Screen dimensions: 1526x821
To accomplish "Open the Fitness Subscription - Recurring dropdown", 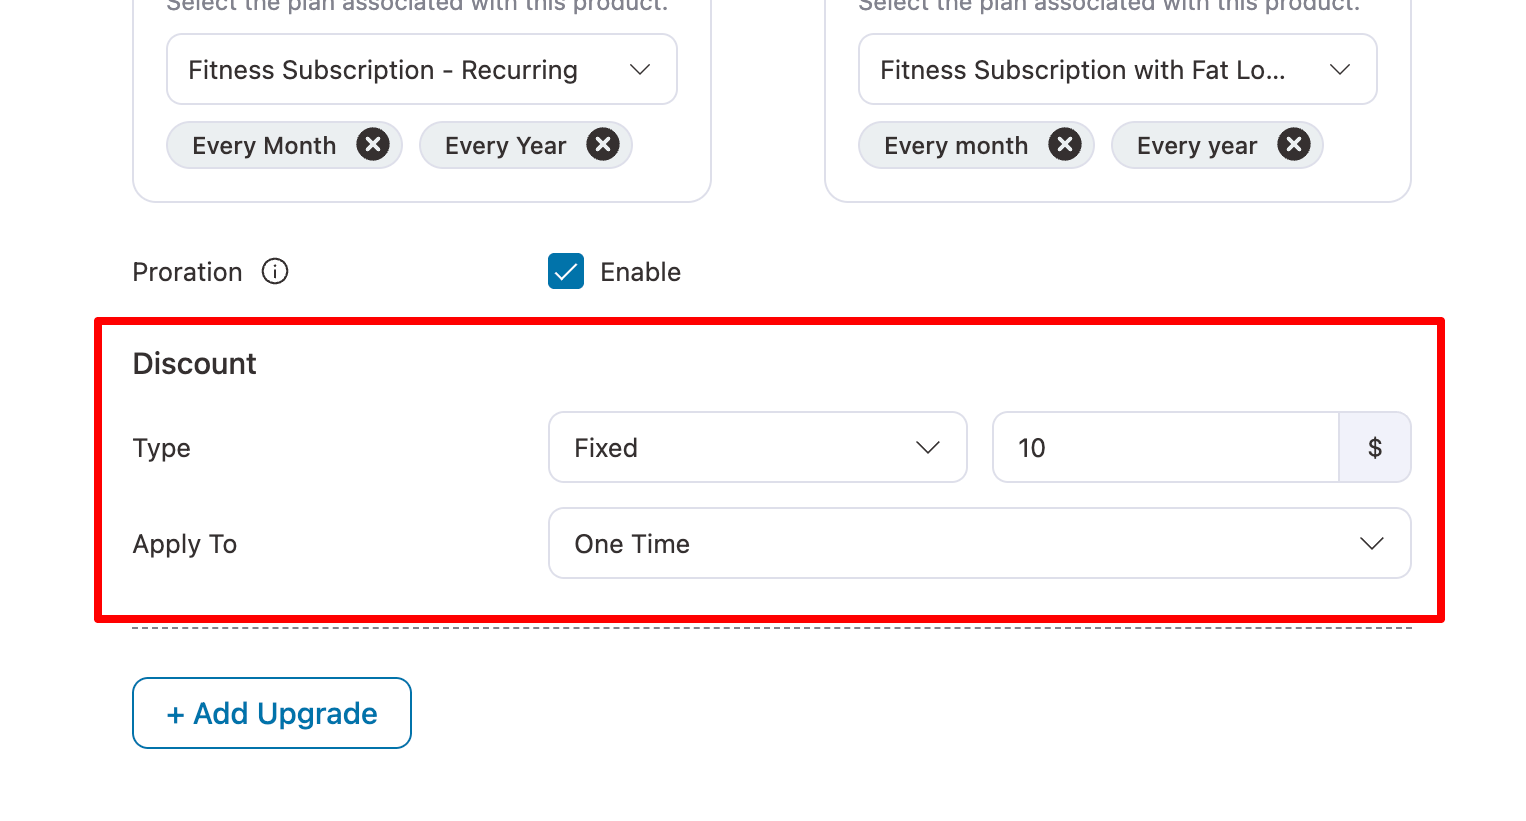I will [x=420, y=69].
